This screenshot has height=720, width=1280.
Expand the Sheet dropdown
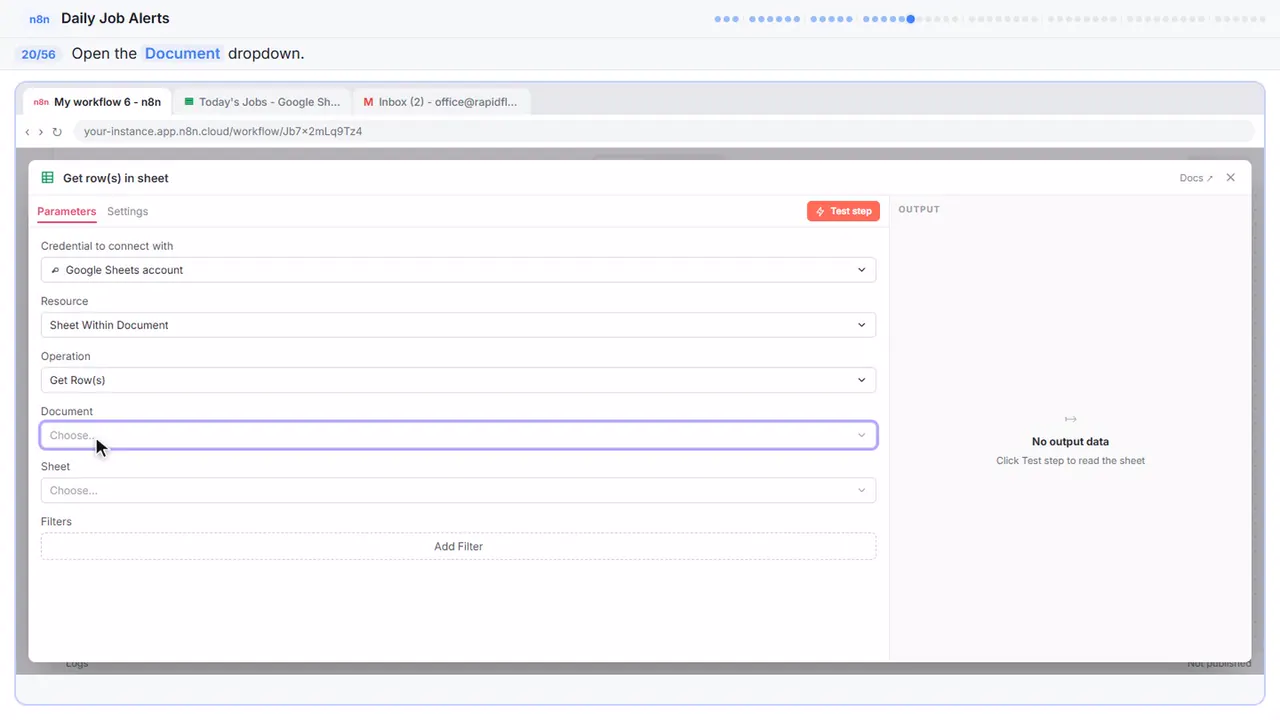coord(458,490)
